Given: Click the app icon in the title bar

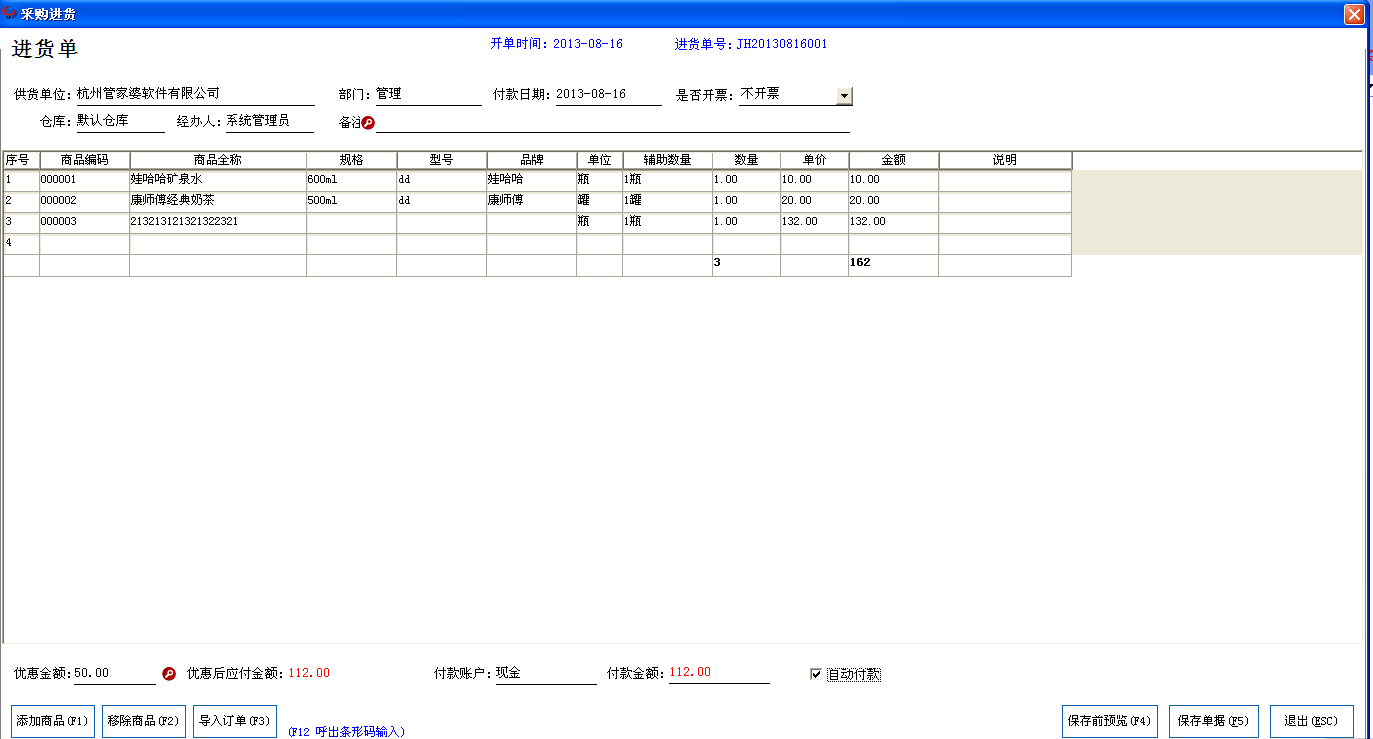Looking at the screenshot, I should pyautogui.click(x=9, y=13).
